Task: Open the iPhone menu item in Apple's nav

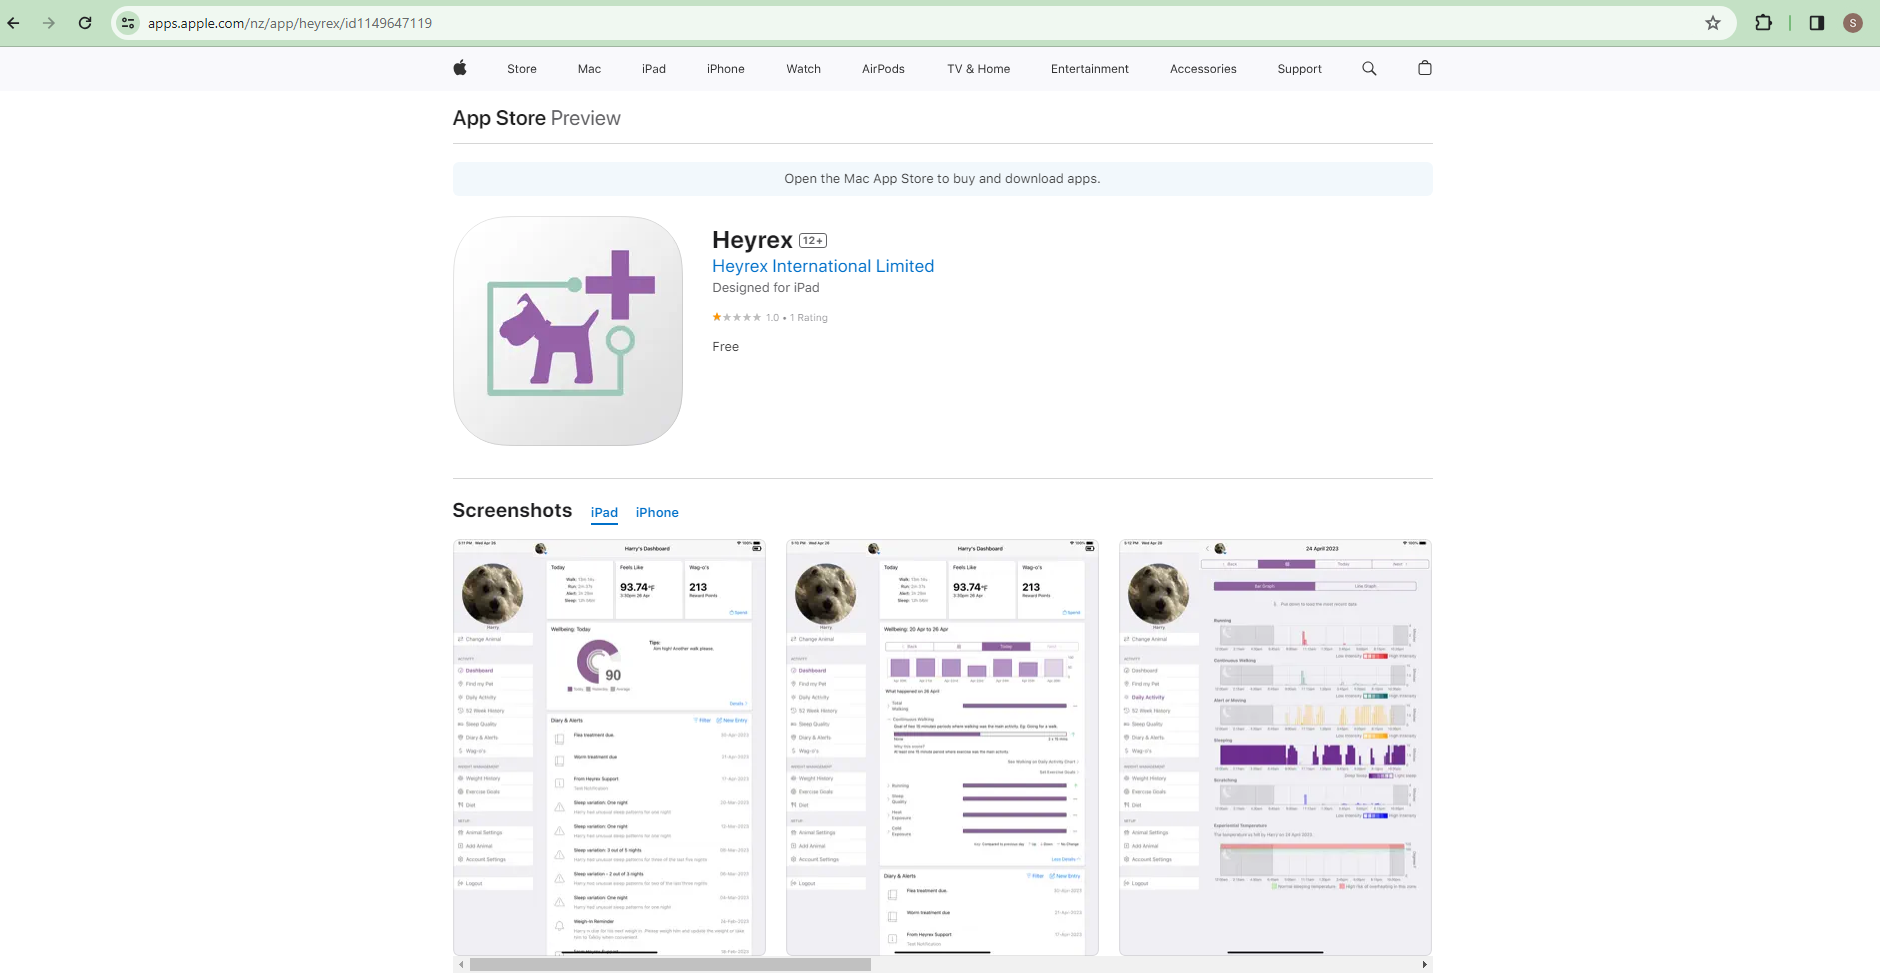Action: click(725, 68)
